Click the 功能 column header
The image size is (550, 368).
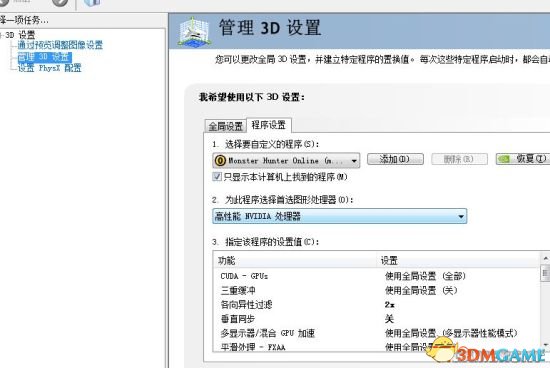point(295,260)
